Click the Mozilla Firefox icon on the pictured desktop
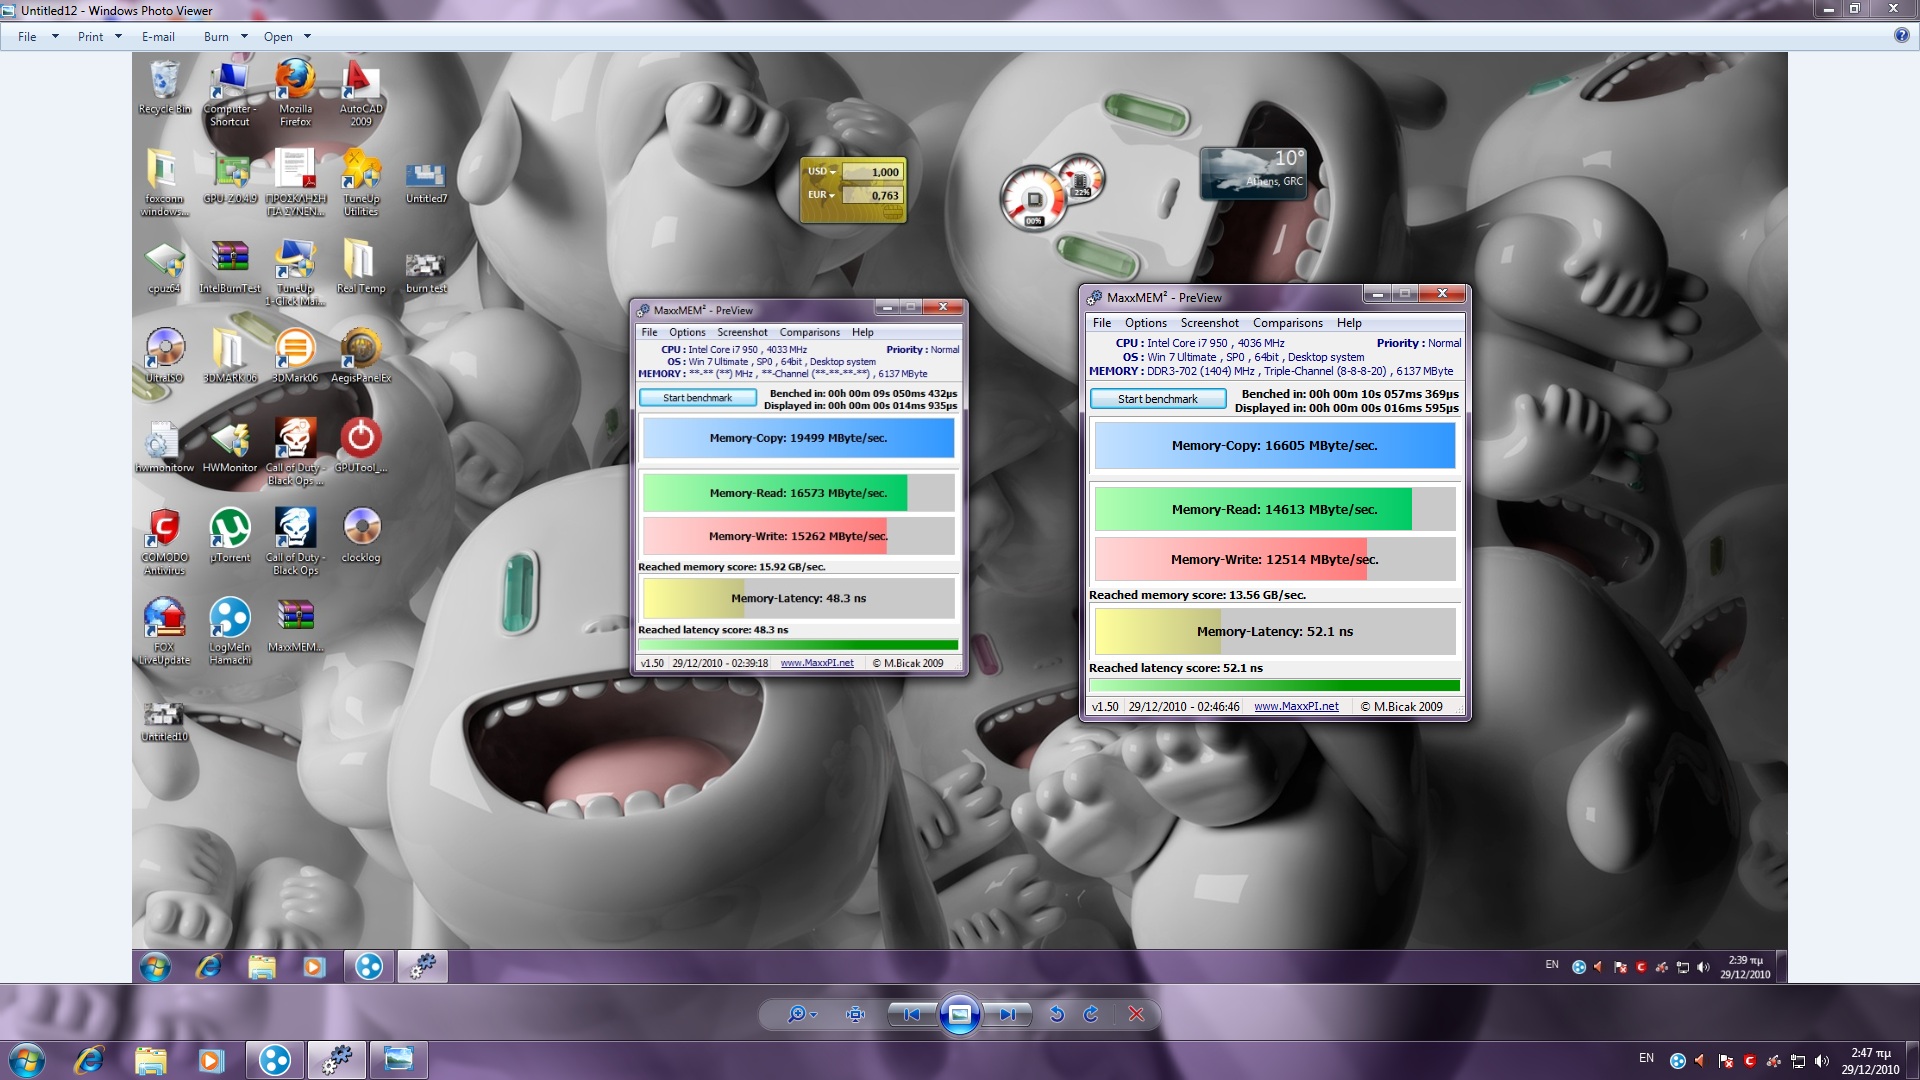 (x=295, y=93)
